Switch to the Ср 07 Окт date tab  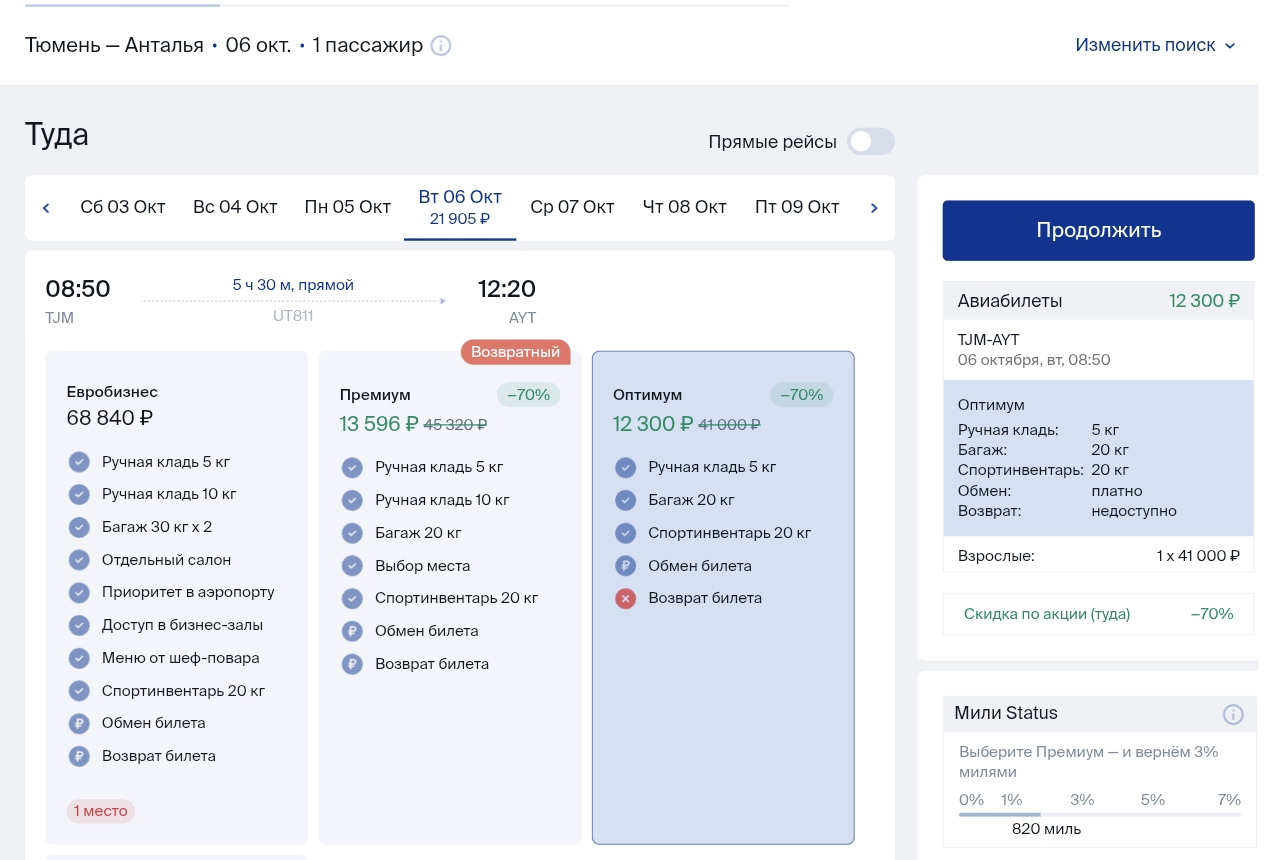coord(572,208)
